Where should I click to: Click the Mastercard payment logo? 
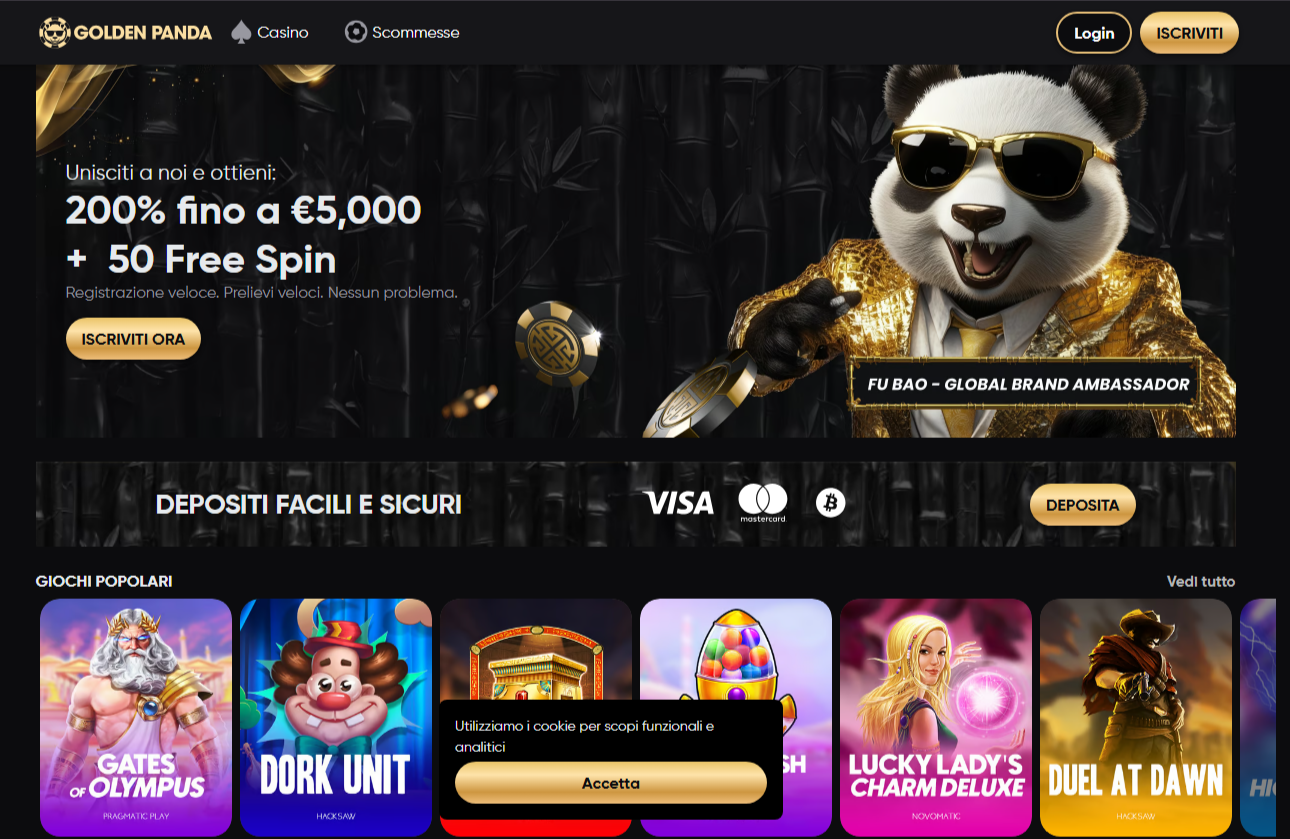tap(763, 503)
